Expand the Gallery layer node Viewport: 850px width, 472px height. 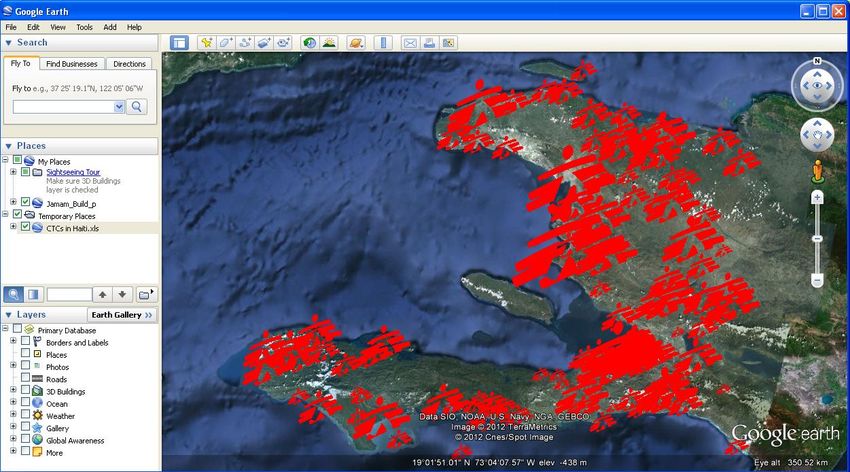tap(13, 426)
